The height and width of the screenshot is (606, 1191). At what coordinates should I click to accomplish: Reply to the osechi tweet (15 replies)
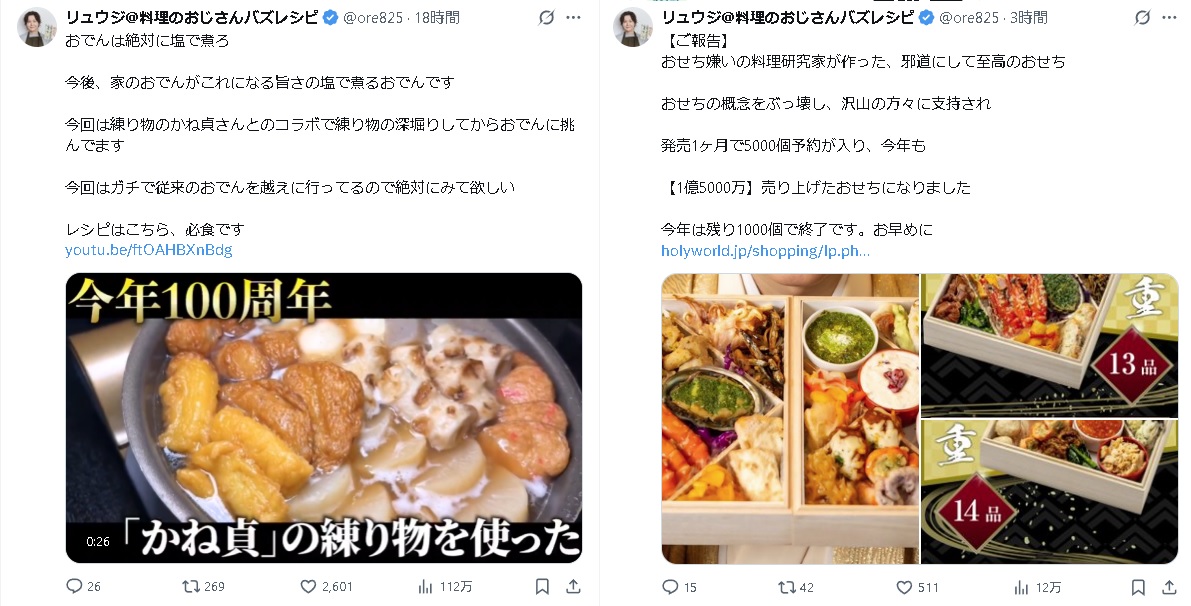[x=679, y=587]
